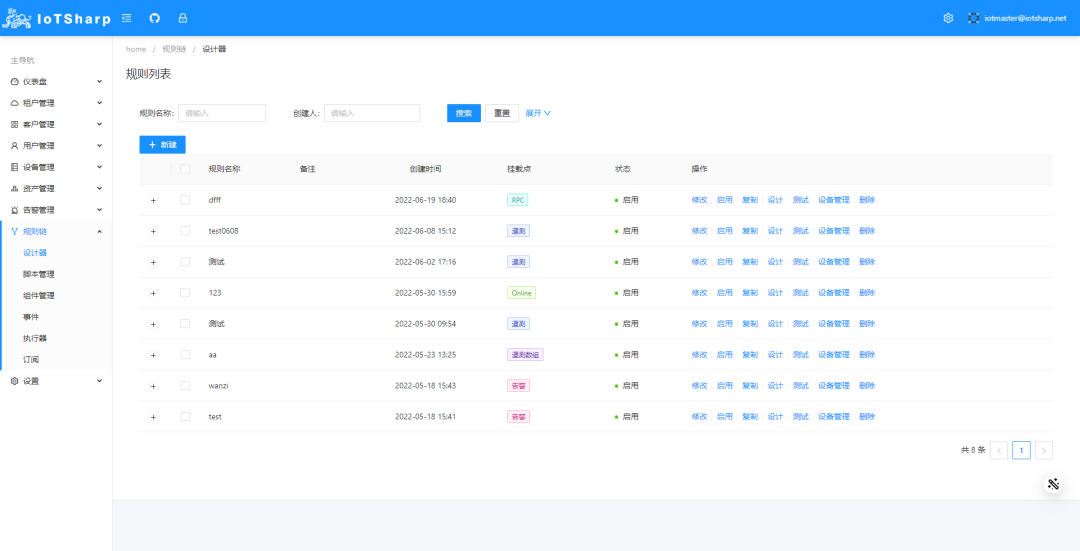The width and height of the screenshot is (1080, 551).
Task: Click the lock screen icon in header
Action: point(182,18)
